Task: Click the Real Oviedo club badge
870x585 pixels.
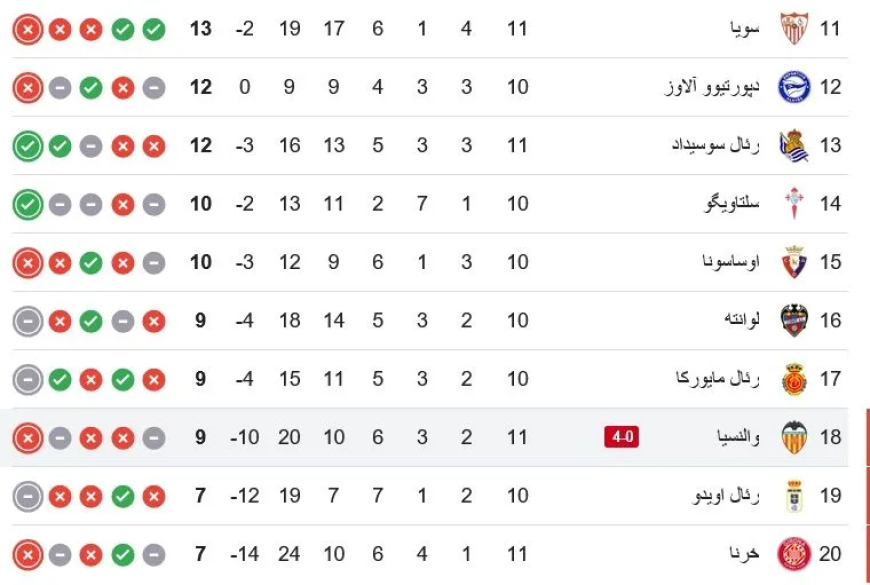Action: pos(794,495)
